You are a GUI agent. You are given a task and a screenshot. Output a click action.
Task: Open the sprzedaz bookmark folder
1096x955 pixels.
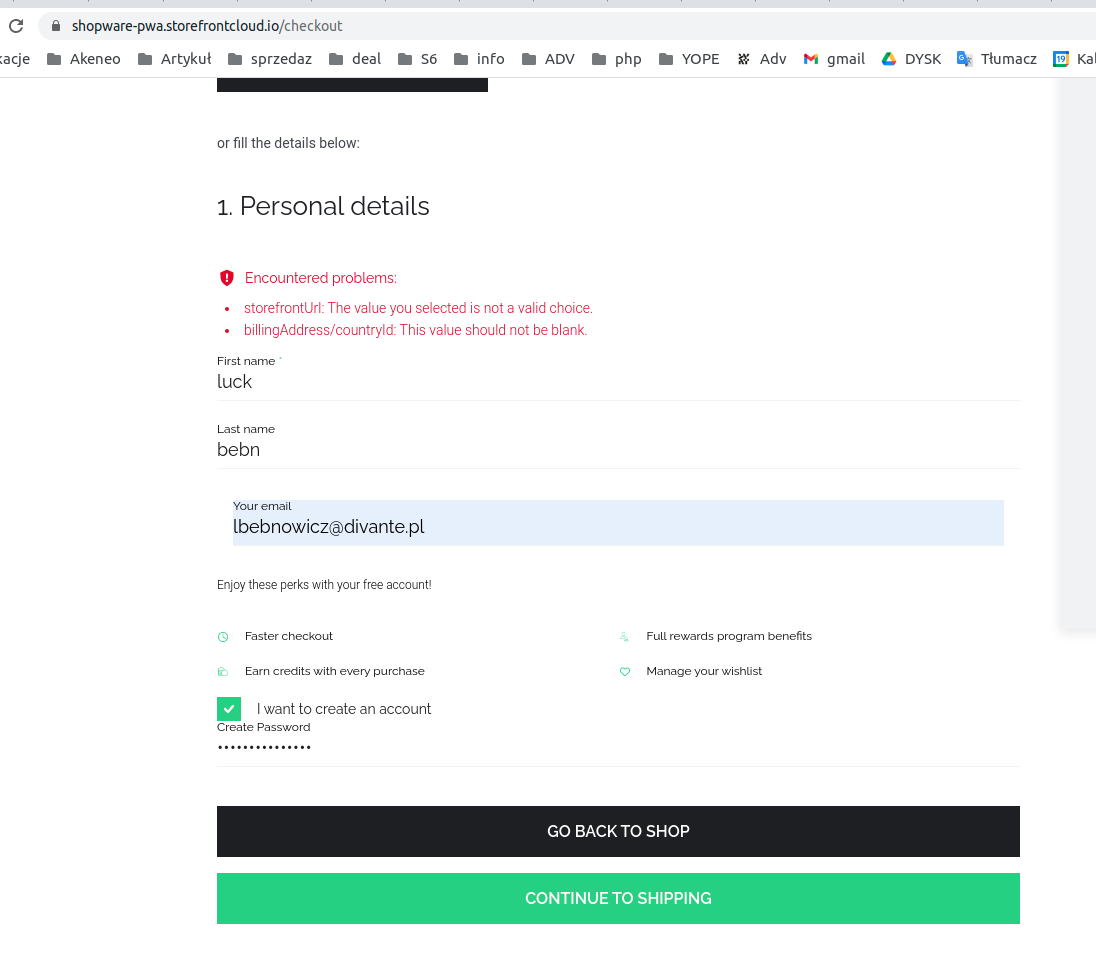point(269,59)
